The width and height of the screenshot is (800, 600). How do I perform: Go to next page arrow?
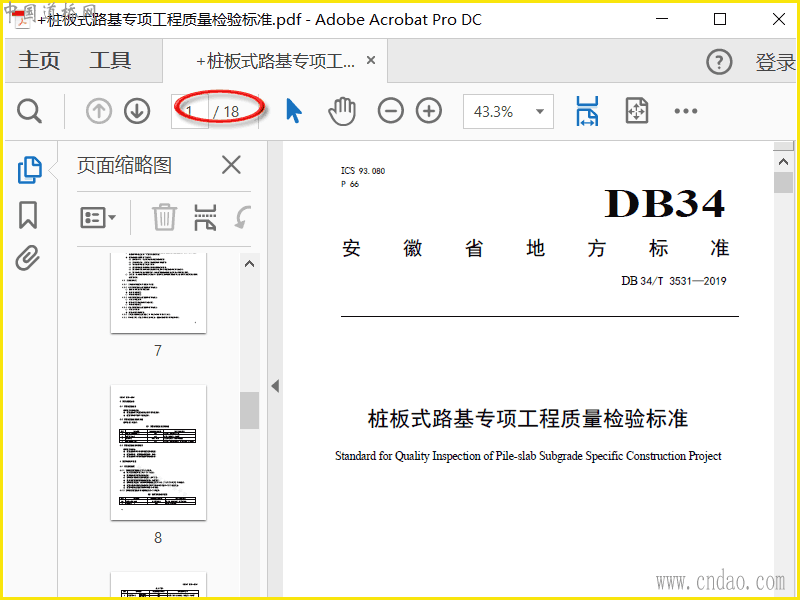point(137,111)
